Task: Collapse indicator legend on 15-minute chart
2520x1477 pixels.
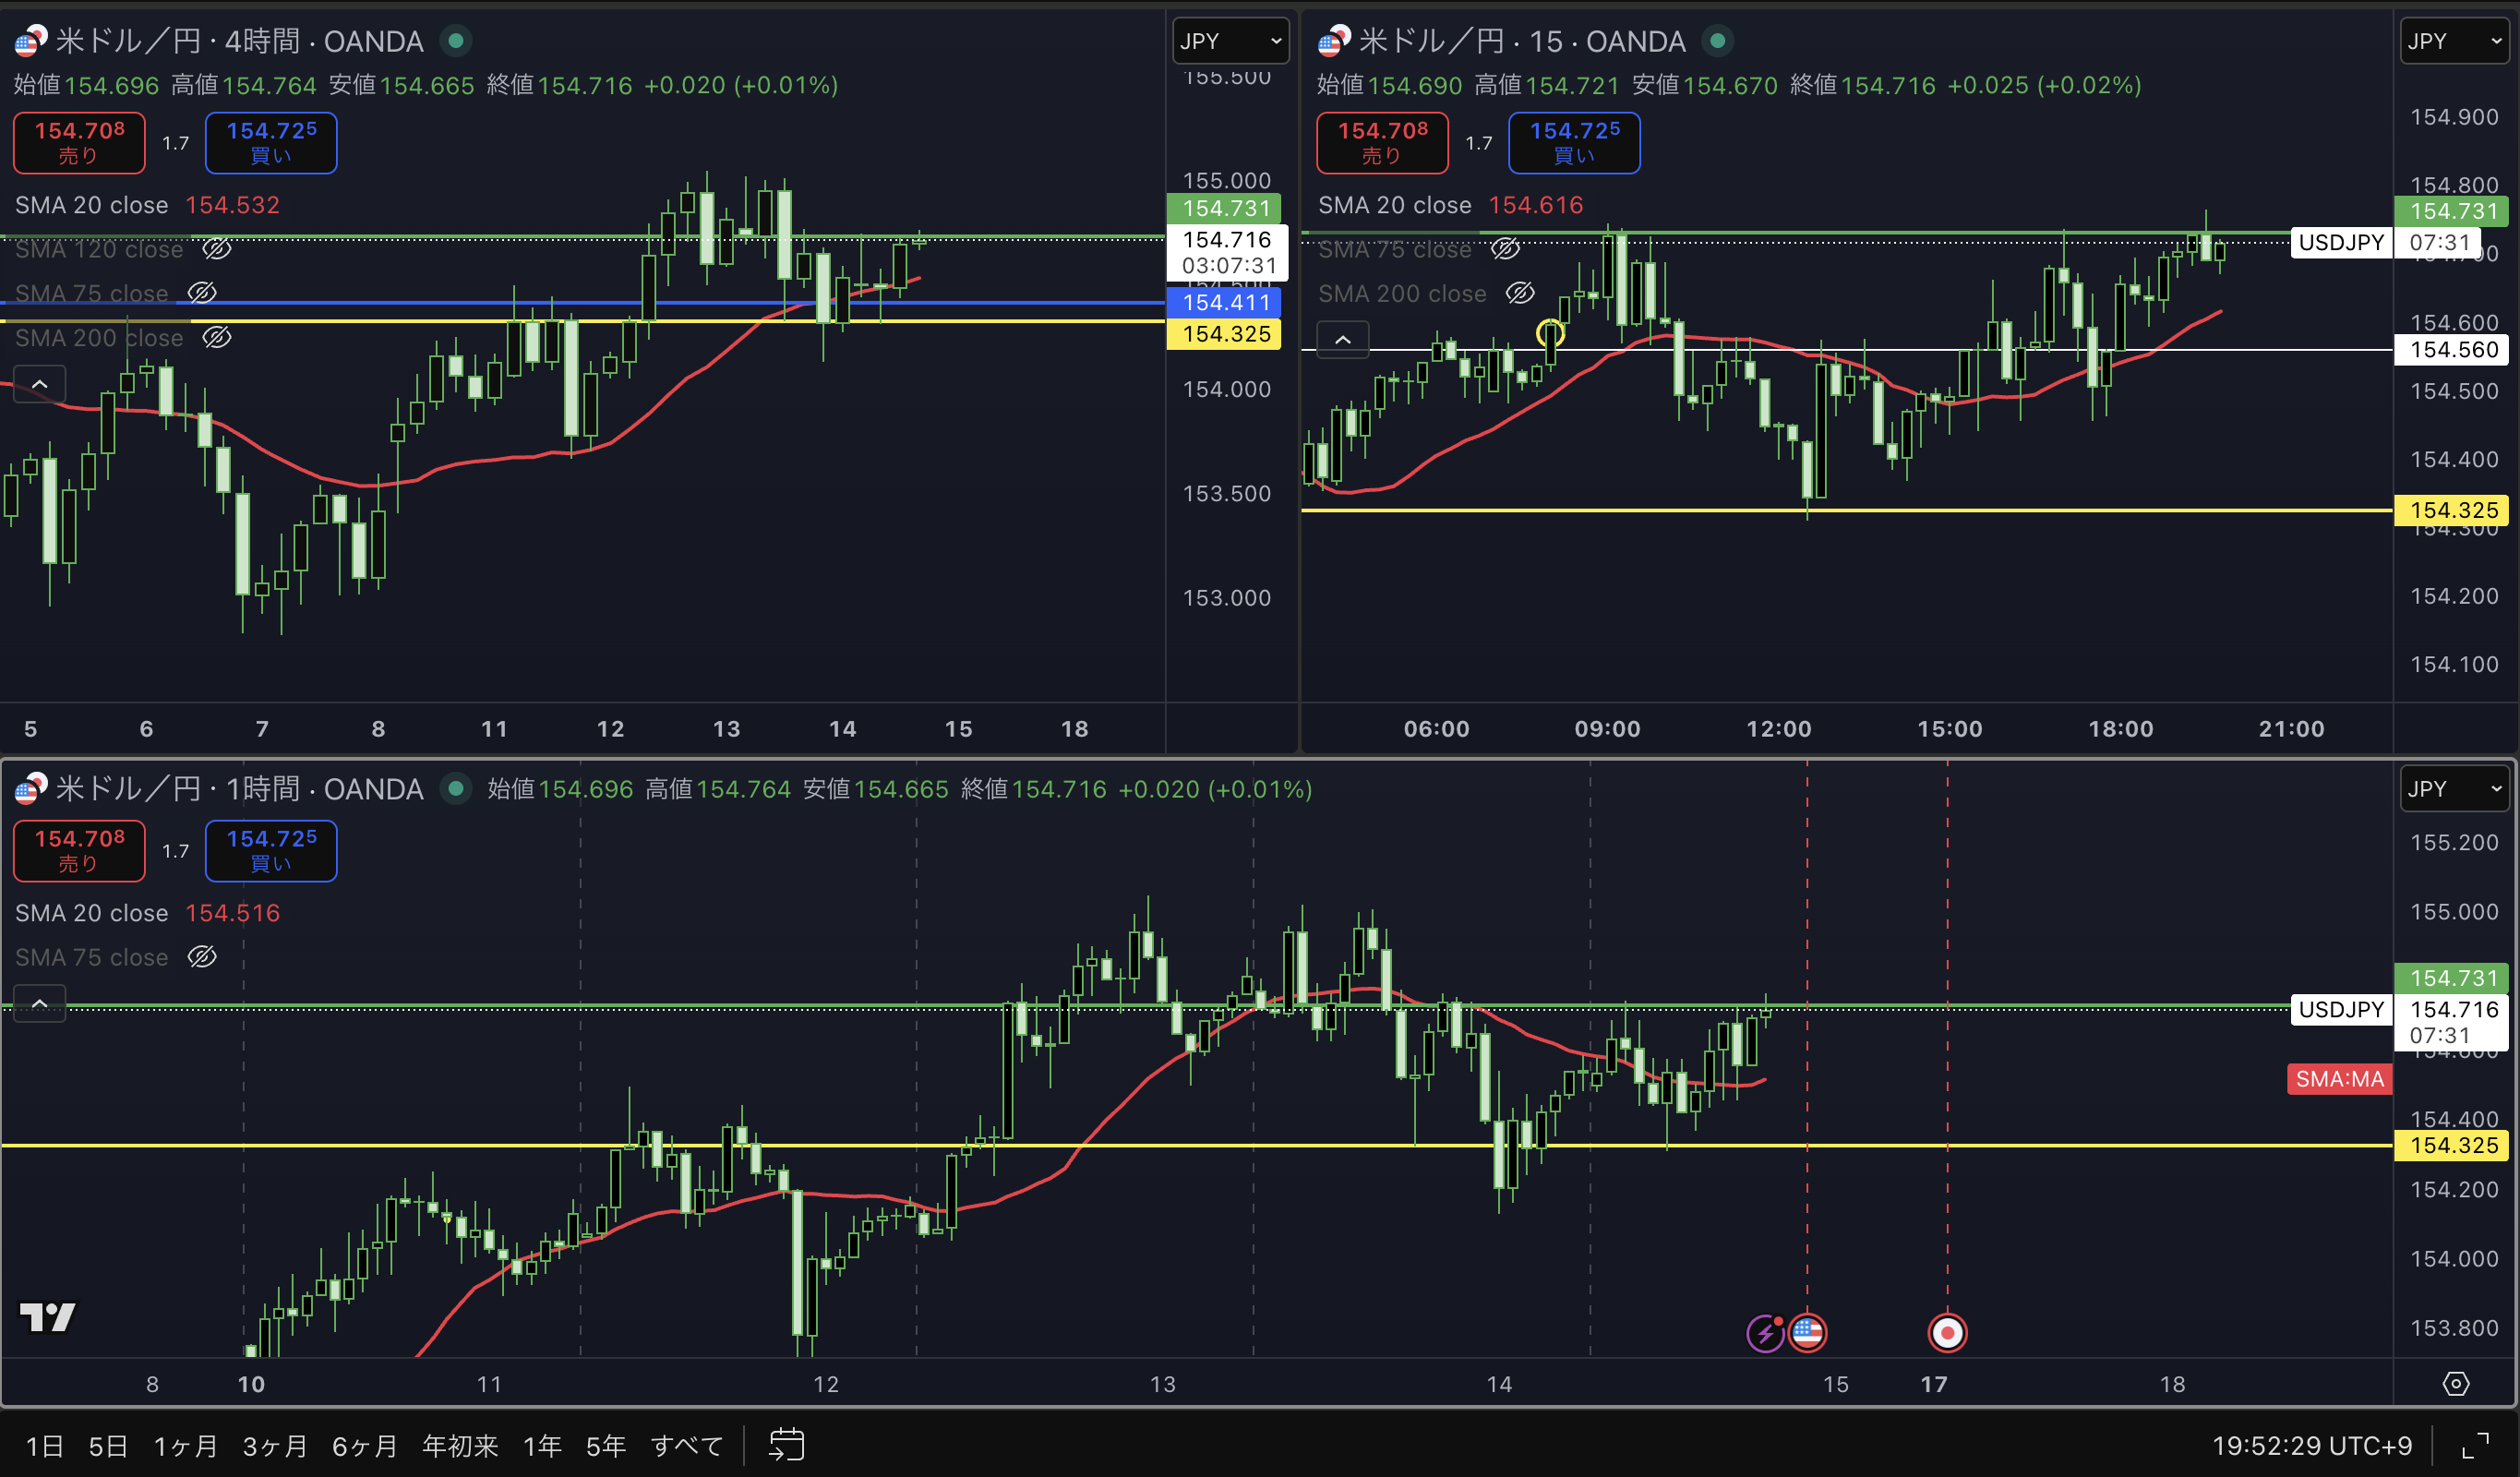Action: click(1343, 340)
